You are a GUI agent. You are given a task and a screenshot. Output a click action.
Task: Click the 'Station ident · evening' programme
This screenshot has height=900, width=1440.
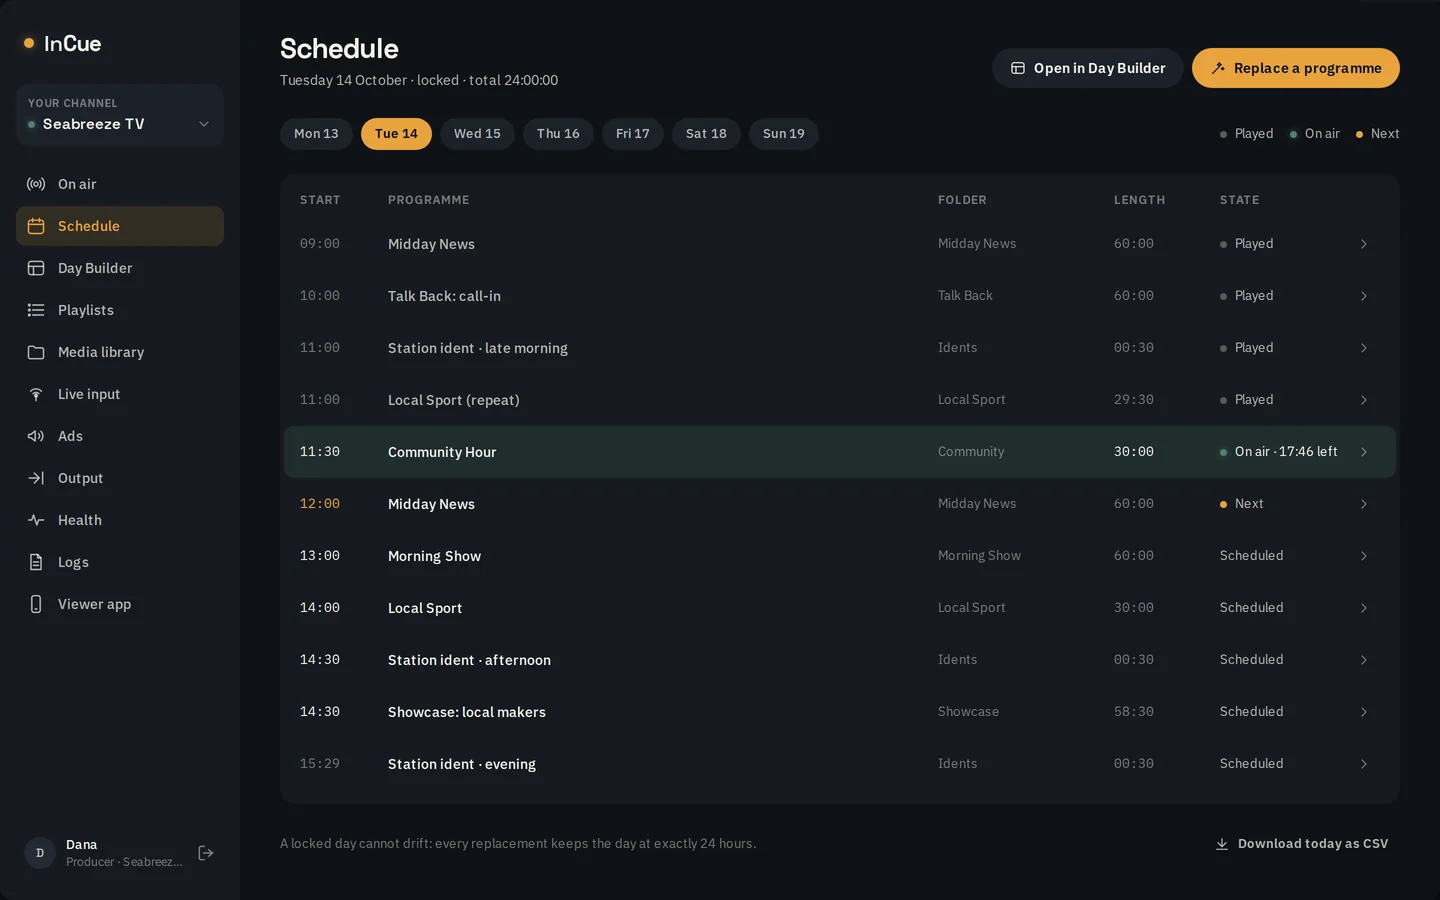click(x=462, y=764)
